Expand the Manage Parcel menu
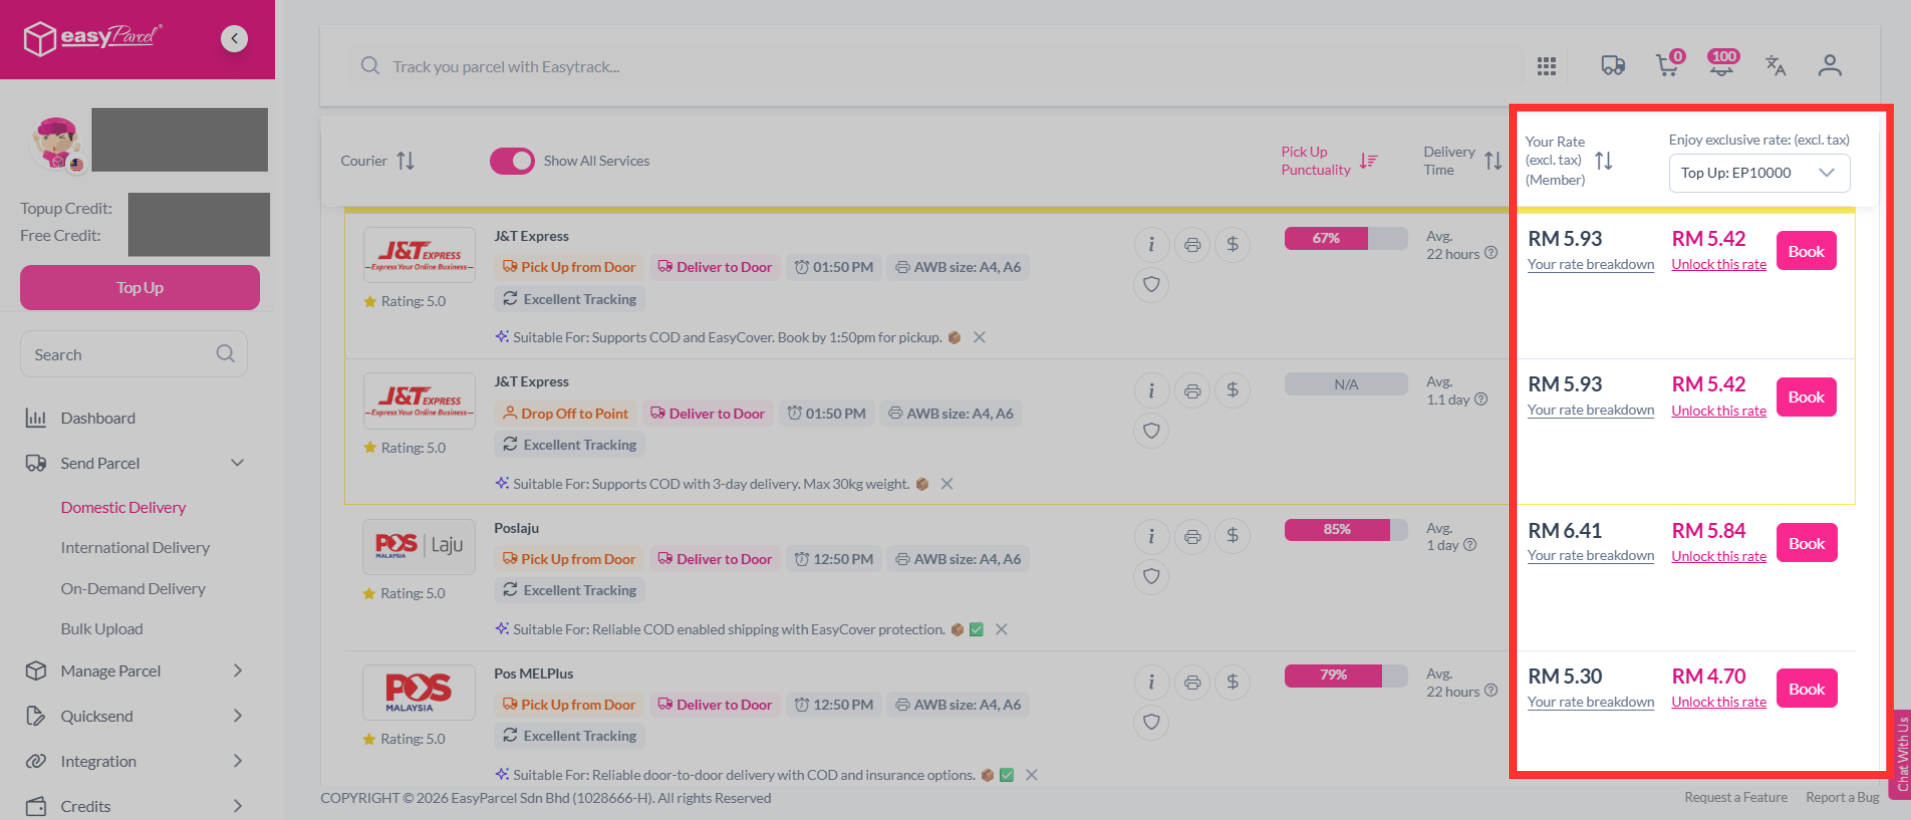 (x=237, y=671)
